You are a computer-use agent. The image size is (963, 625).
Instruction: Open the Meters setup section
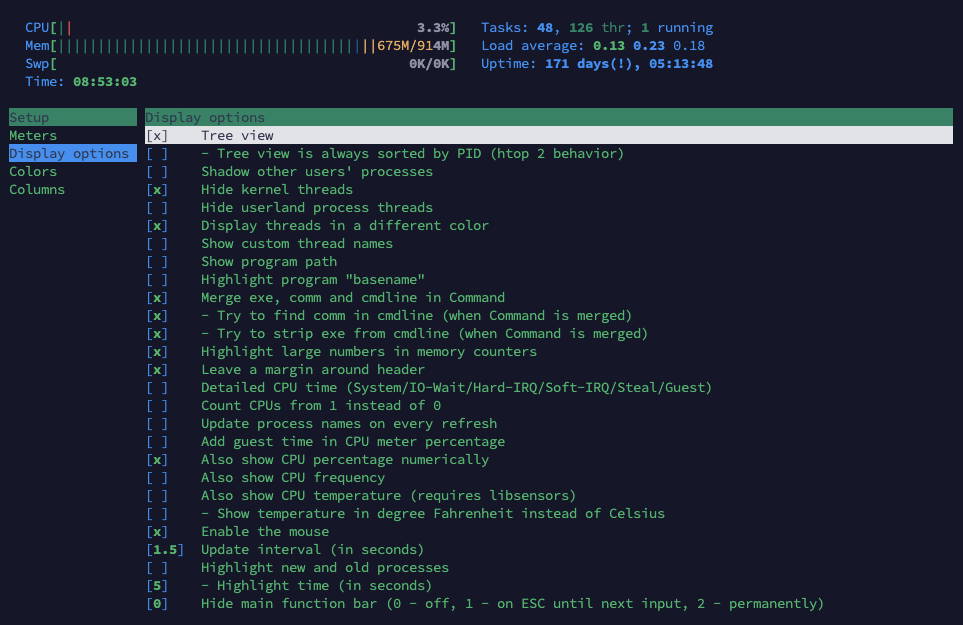click(33, 136)
